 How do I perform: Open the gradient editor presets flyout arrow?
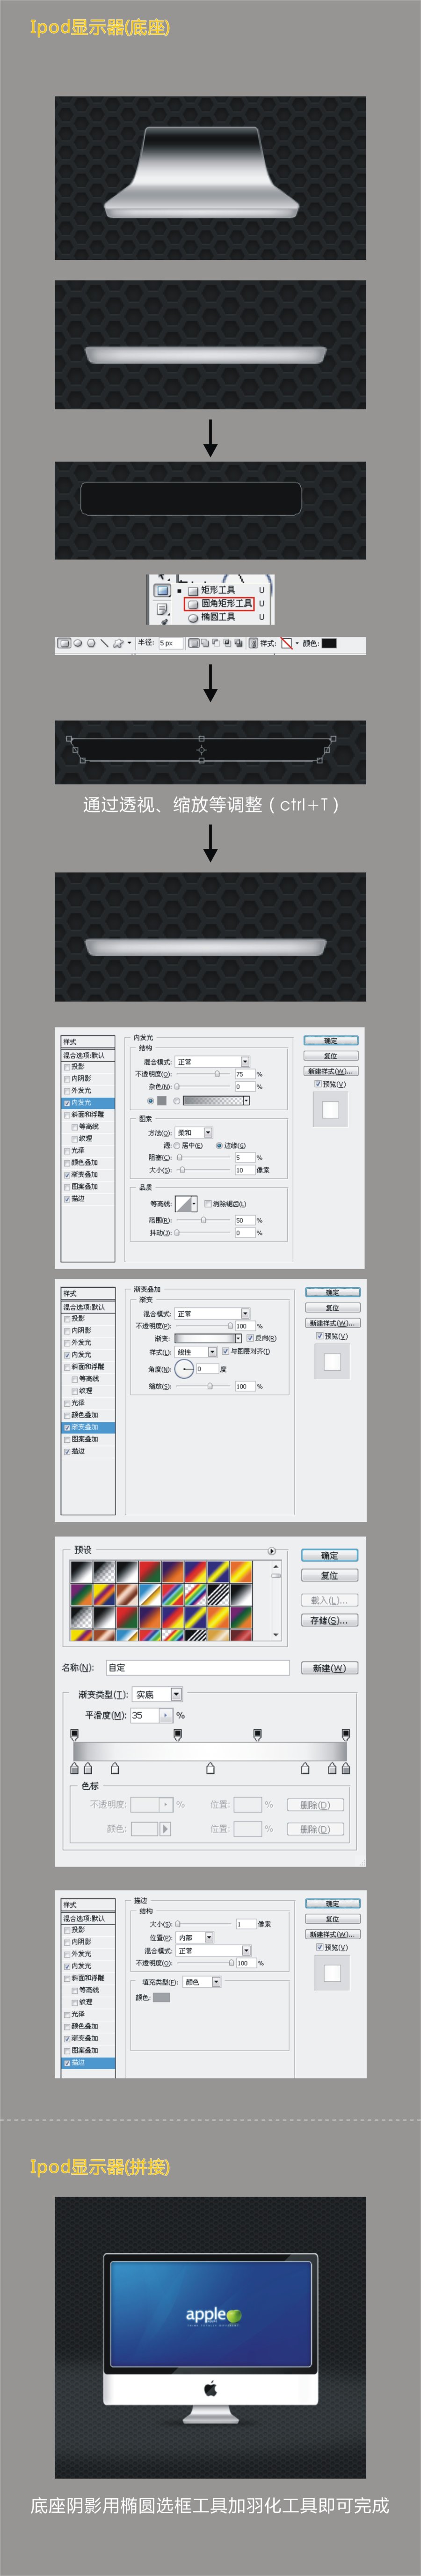point(272,1550)
